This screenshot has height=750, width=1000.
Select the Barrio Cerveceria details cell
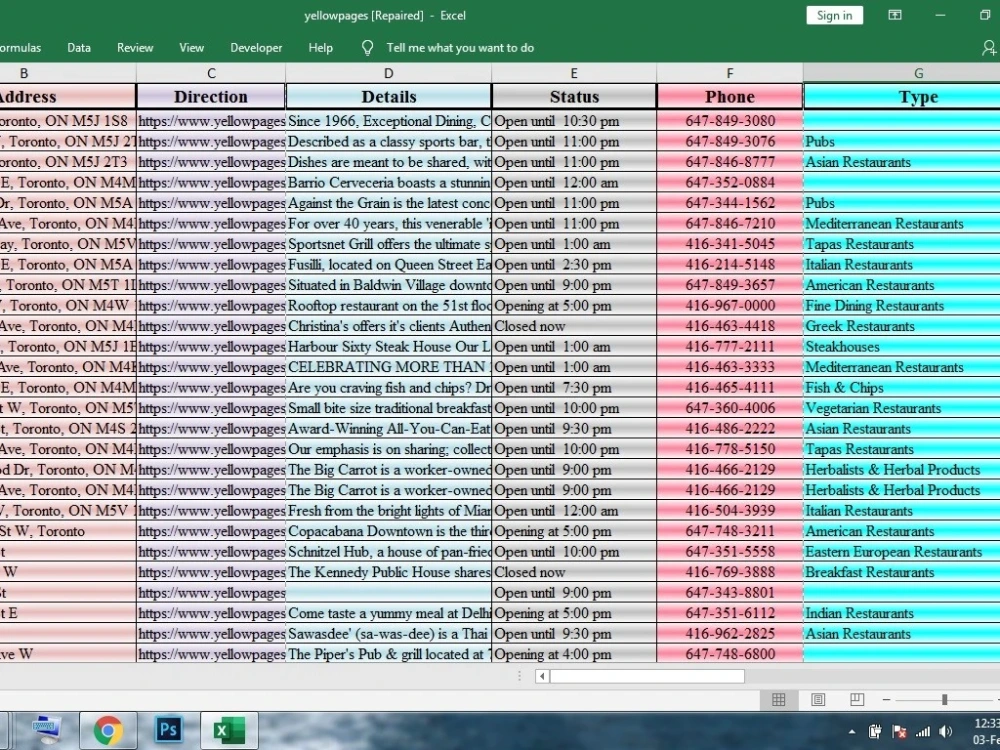click(388, 182)
